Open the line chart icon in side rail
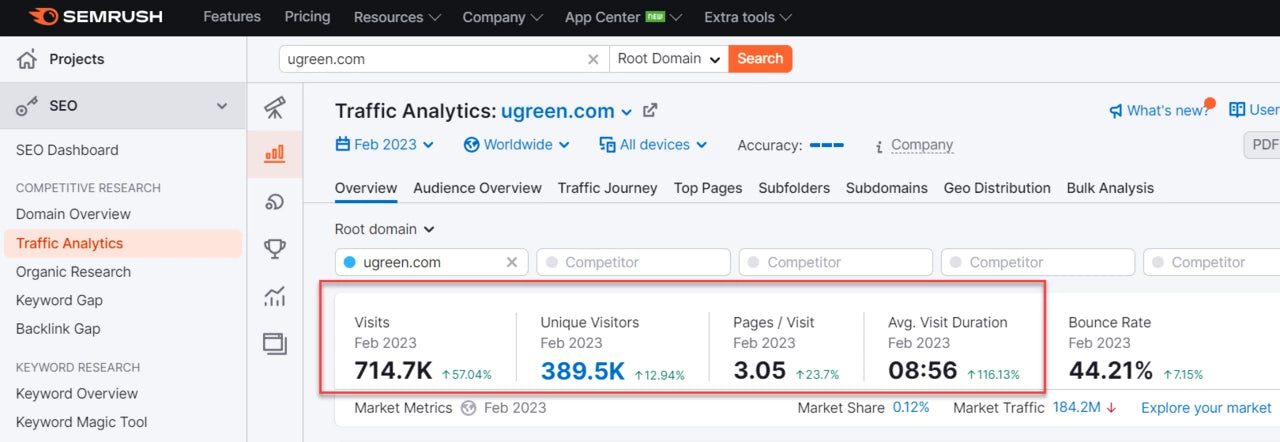1280x442 pixels. click(275, 296)
